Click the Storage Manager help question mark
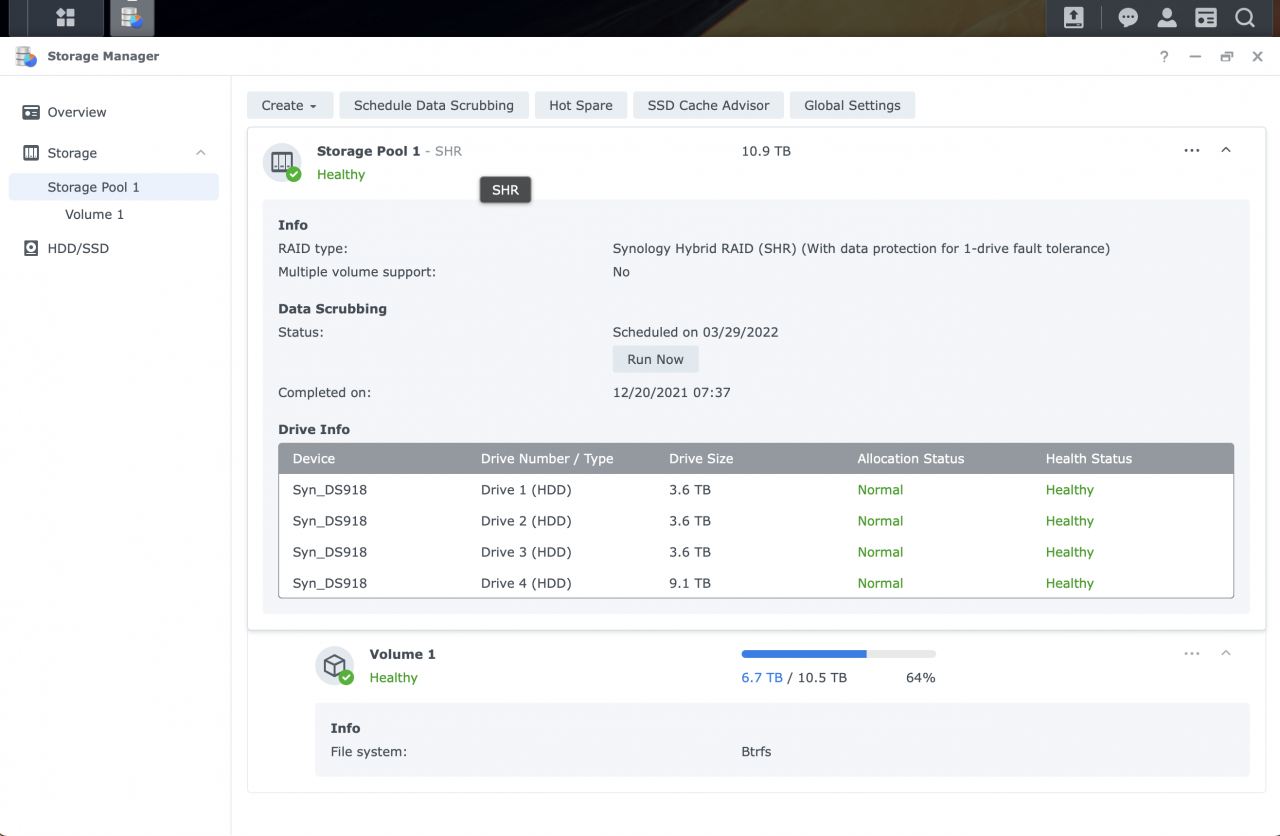This screenshot has height=836, width=1280. [x=1163, y=57]
